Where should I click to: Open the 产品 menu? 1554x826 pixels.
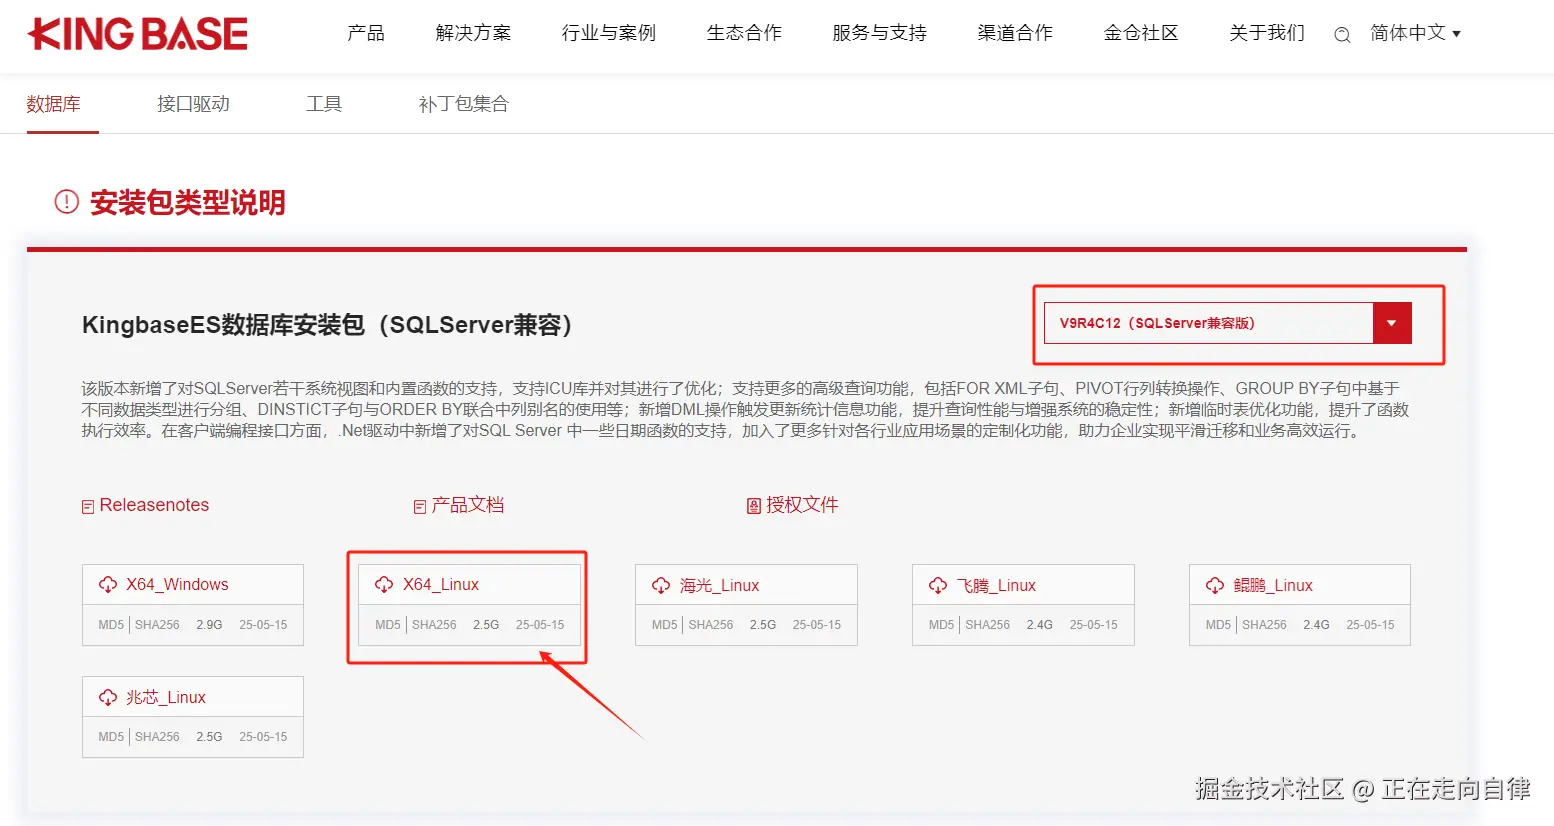point(366,33)
